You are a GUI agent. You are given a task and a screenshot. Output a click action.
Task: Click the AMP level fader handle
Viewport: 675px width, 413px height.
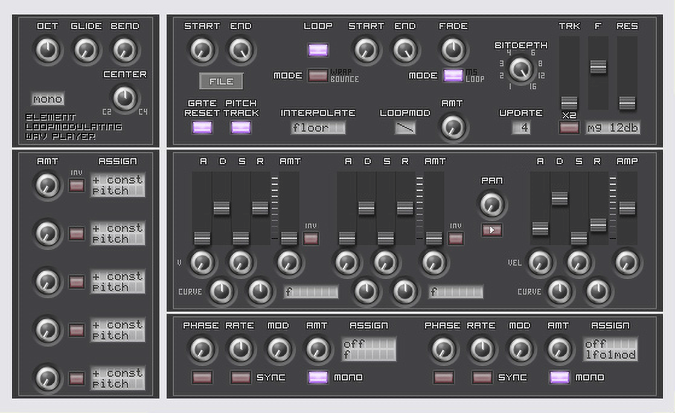[x=627, y=208]
